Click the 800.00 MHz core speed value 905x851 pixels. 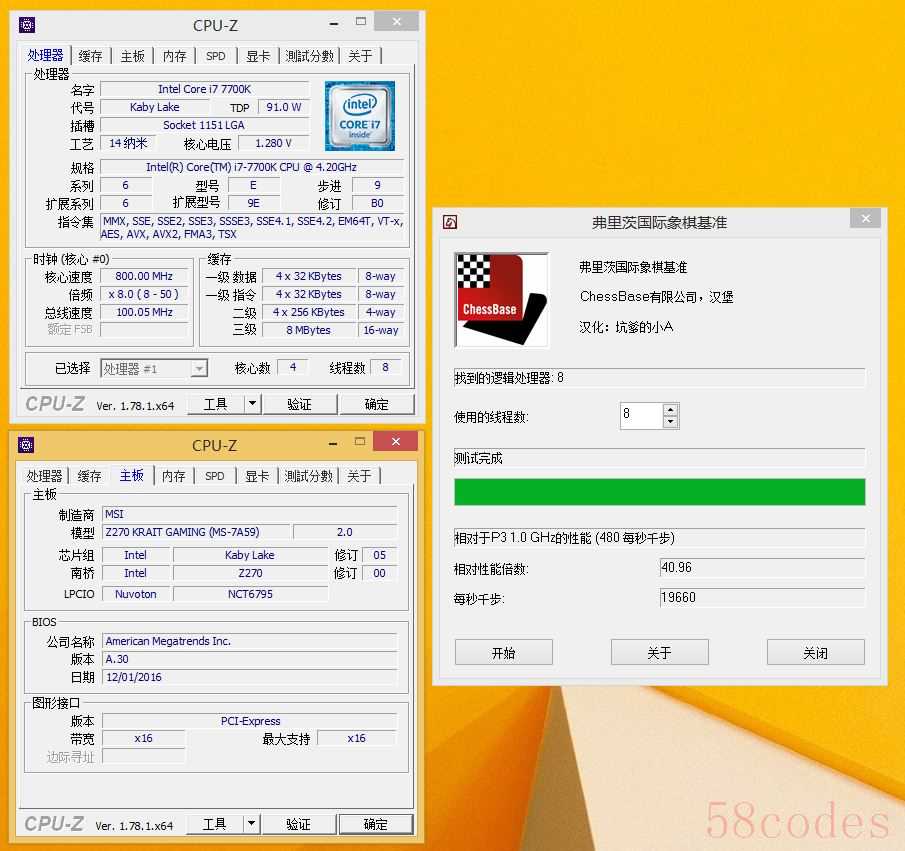[144, 276]
